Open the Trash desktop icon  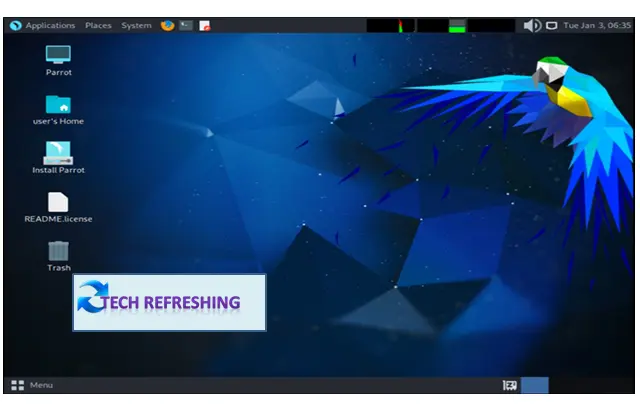tap(58, 251)
